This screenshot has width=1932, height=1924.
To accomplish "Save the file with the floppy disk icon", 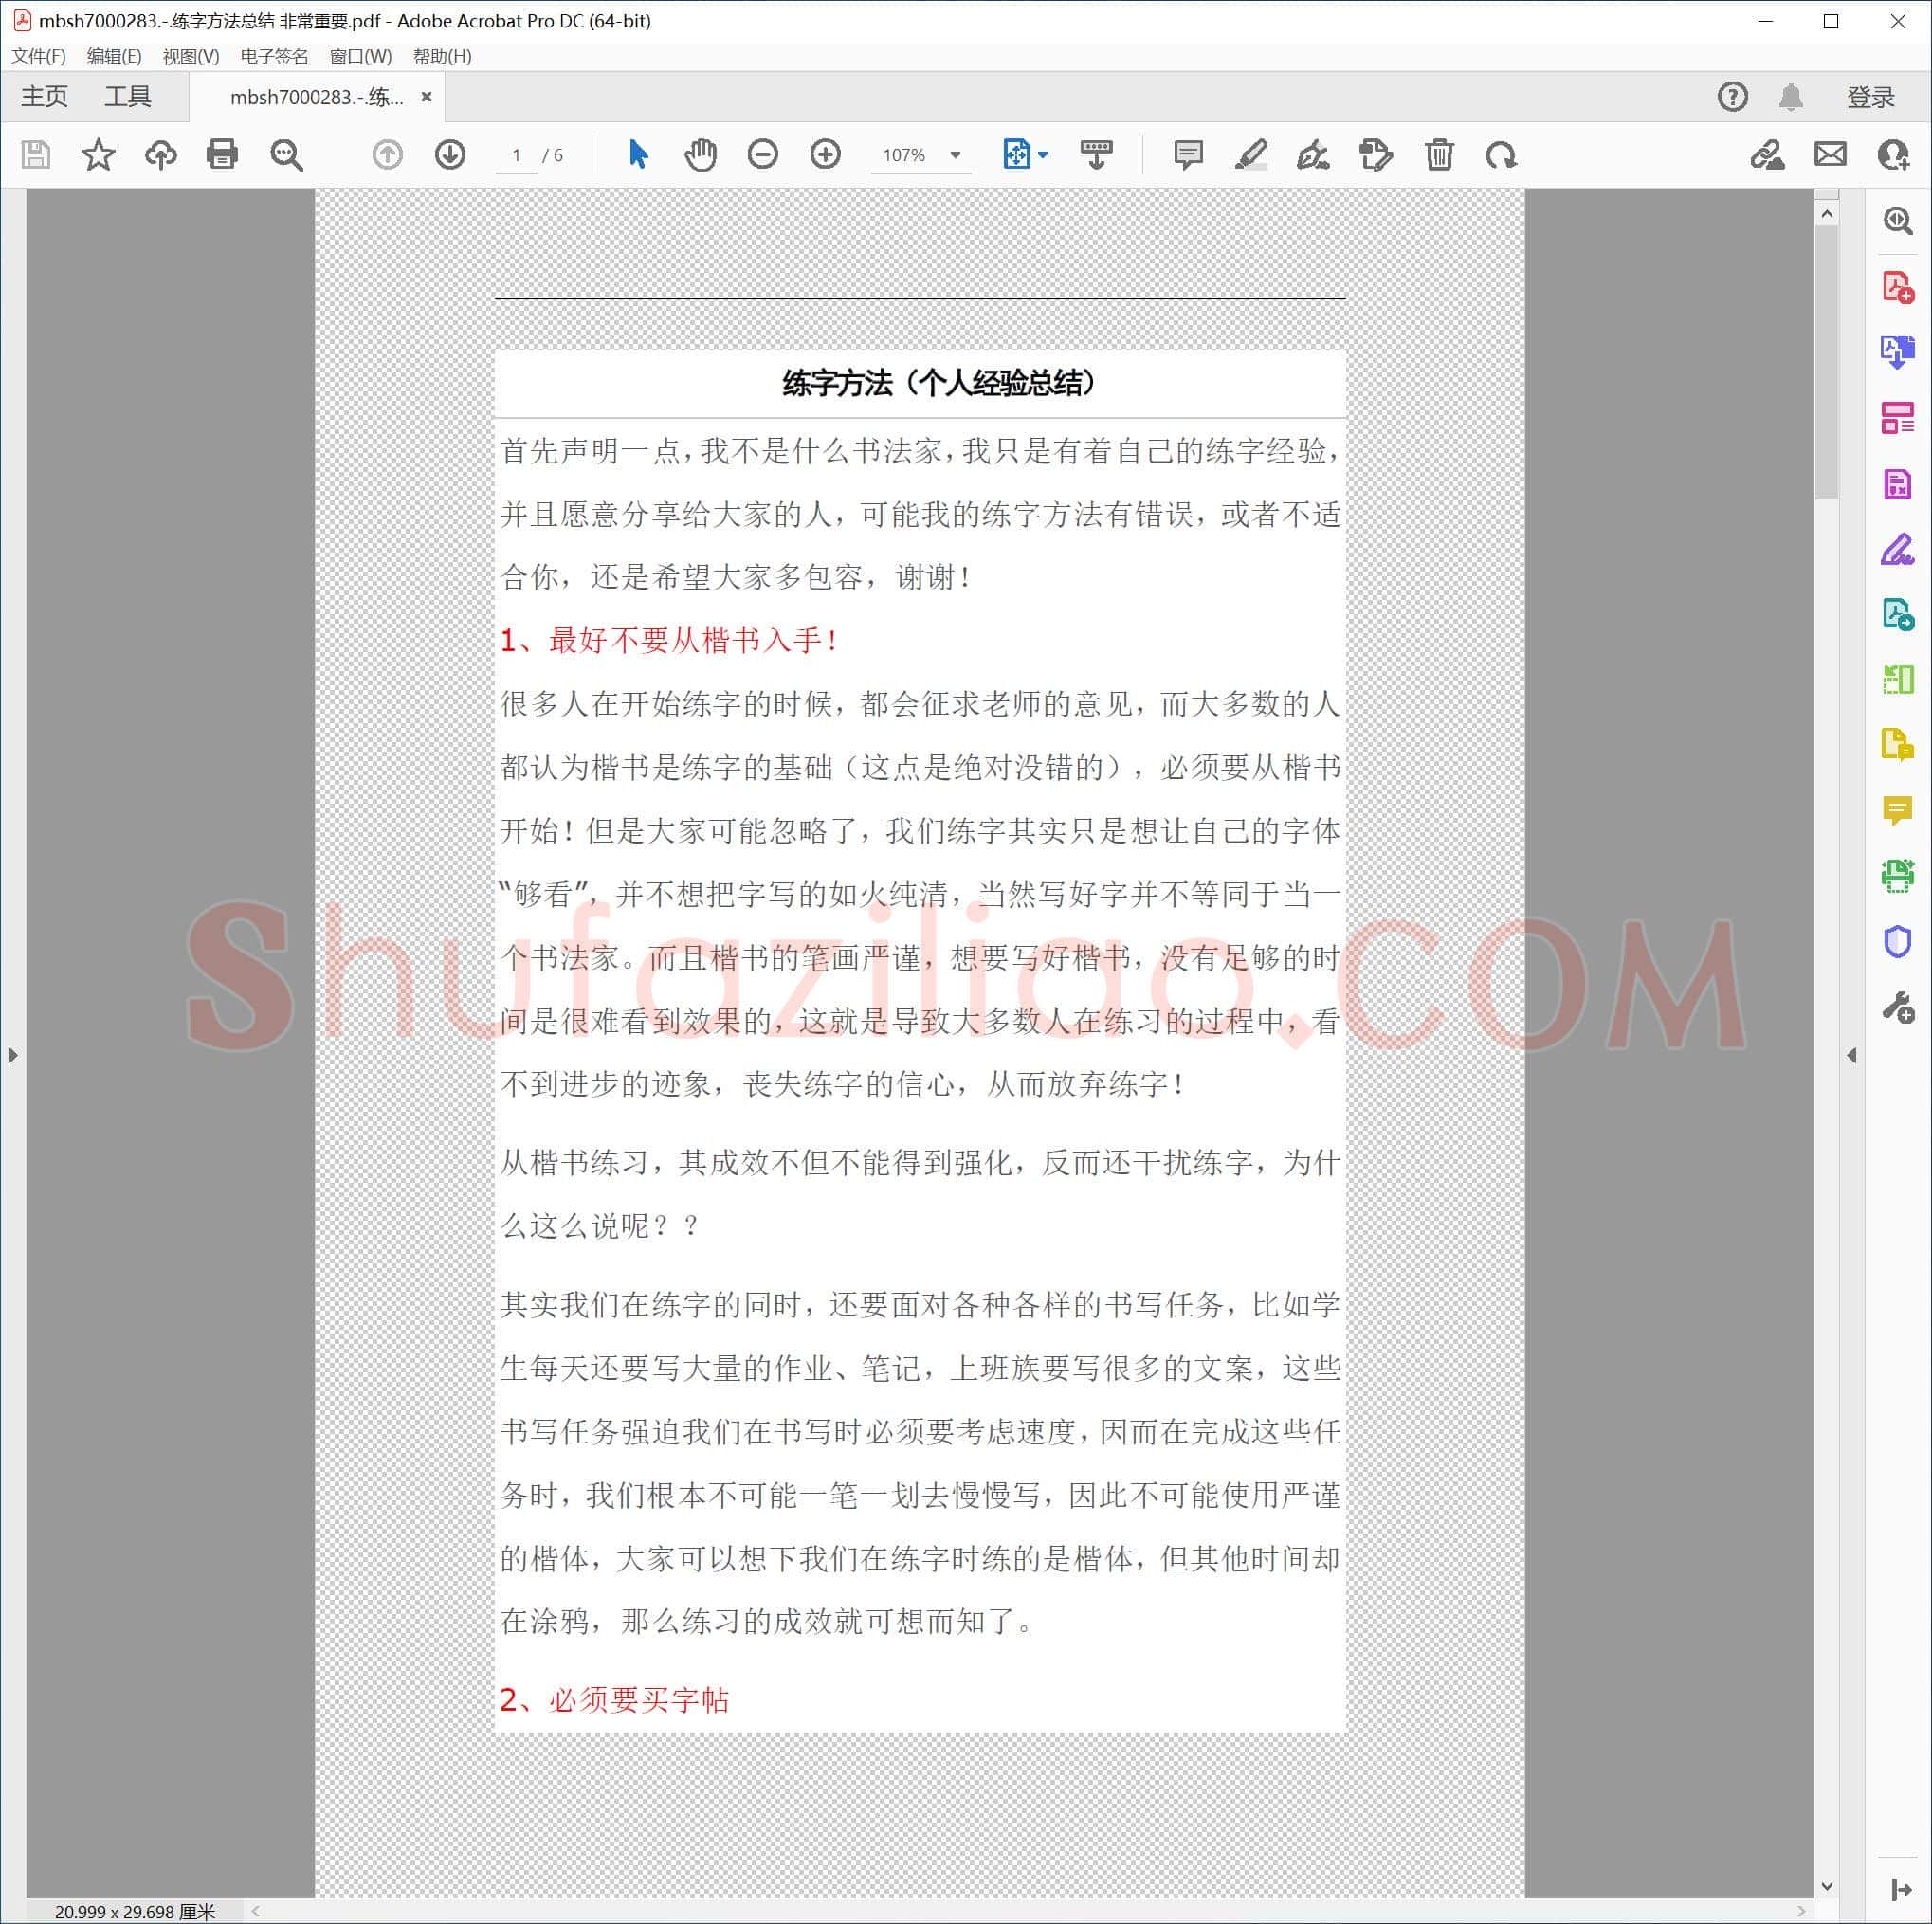I will coord(36,155).
